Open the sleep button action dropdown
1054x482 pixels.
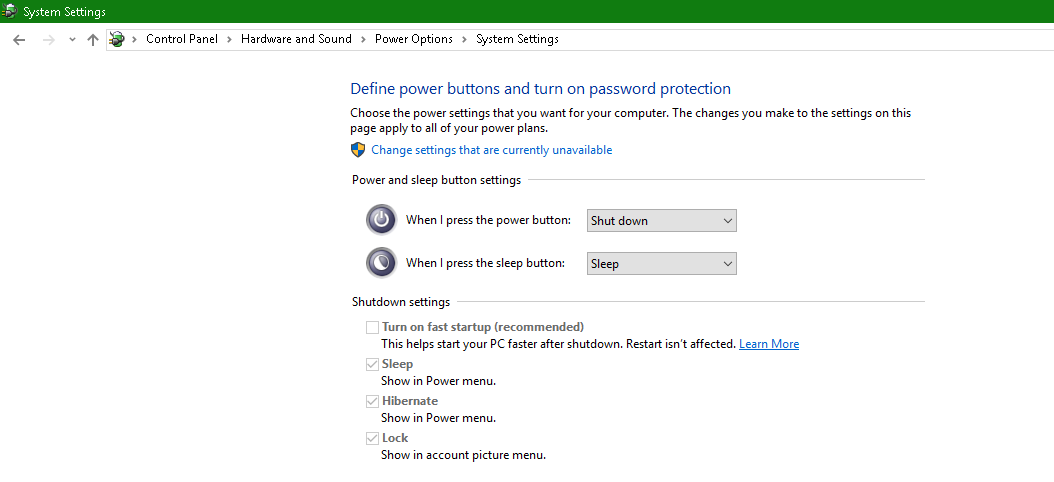[x=661, y=264]
